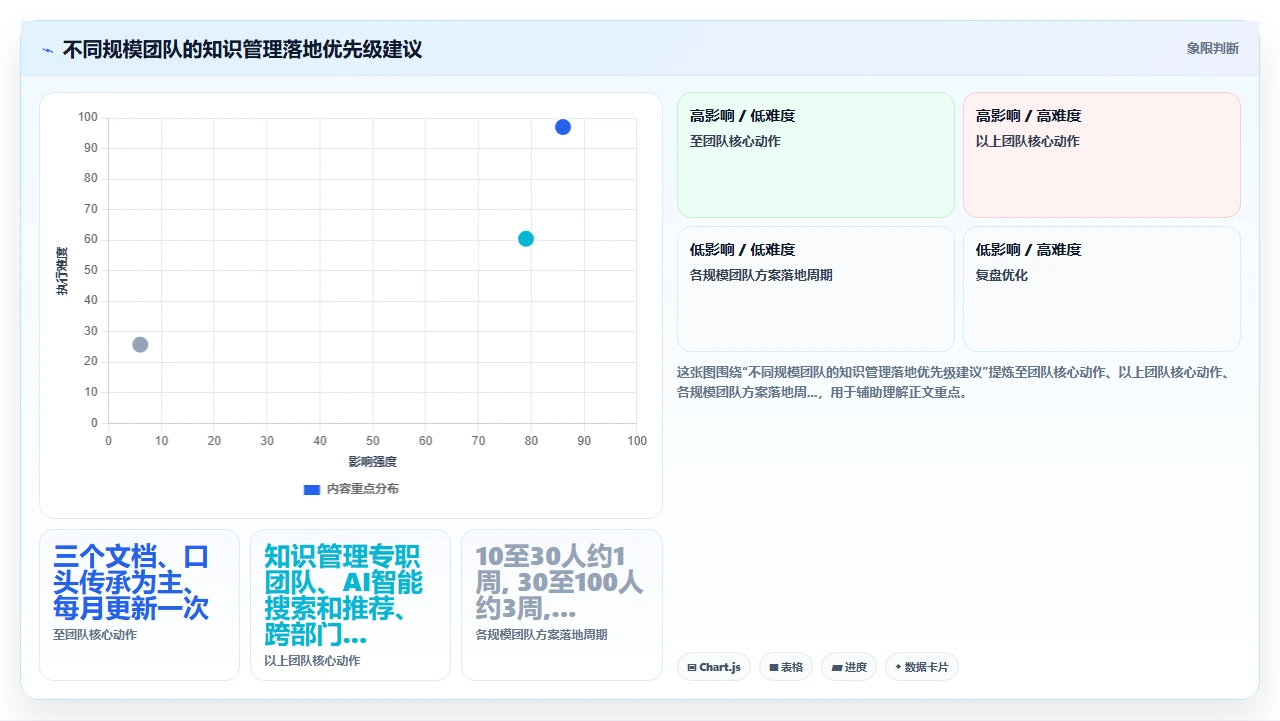The height and width of the screenshot is (721, 1280).
Task: Click the 数据卡片 tag
Action: coord(922,667)
